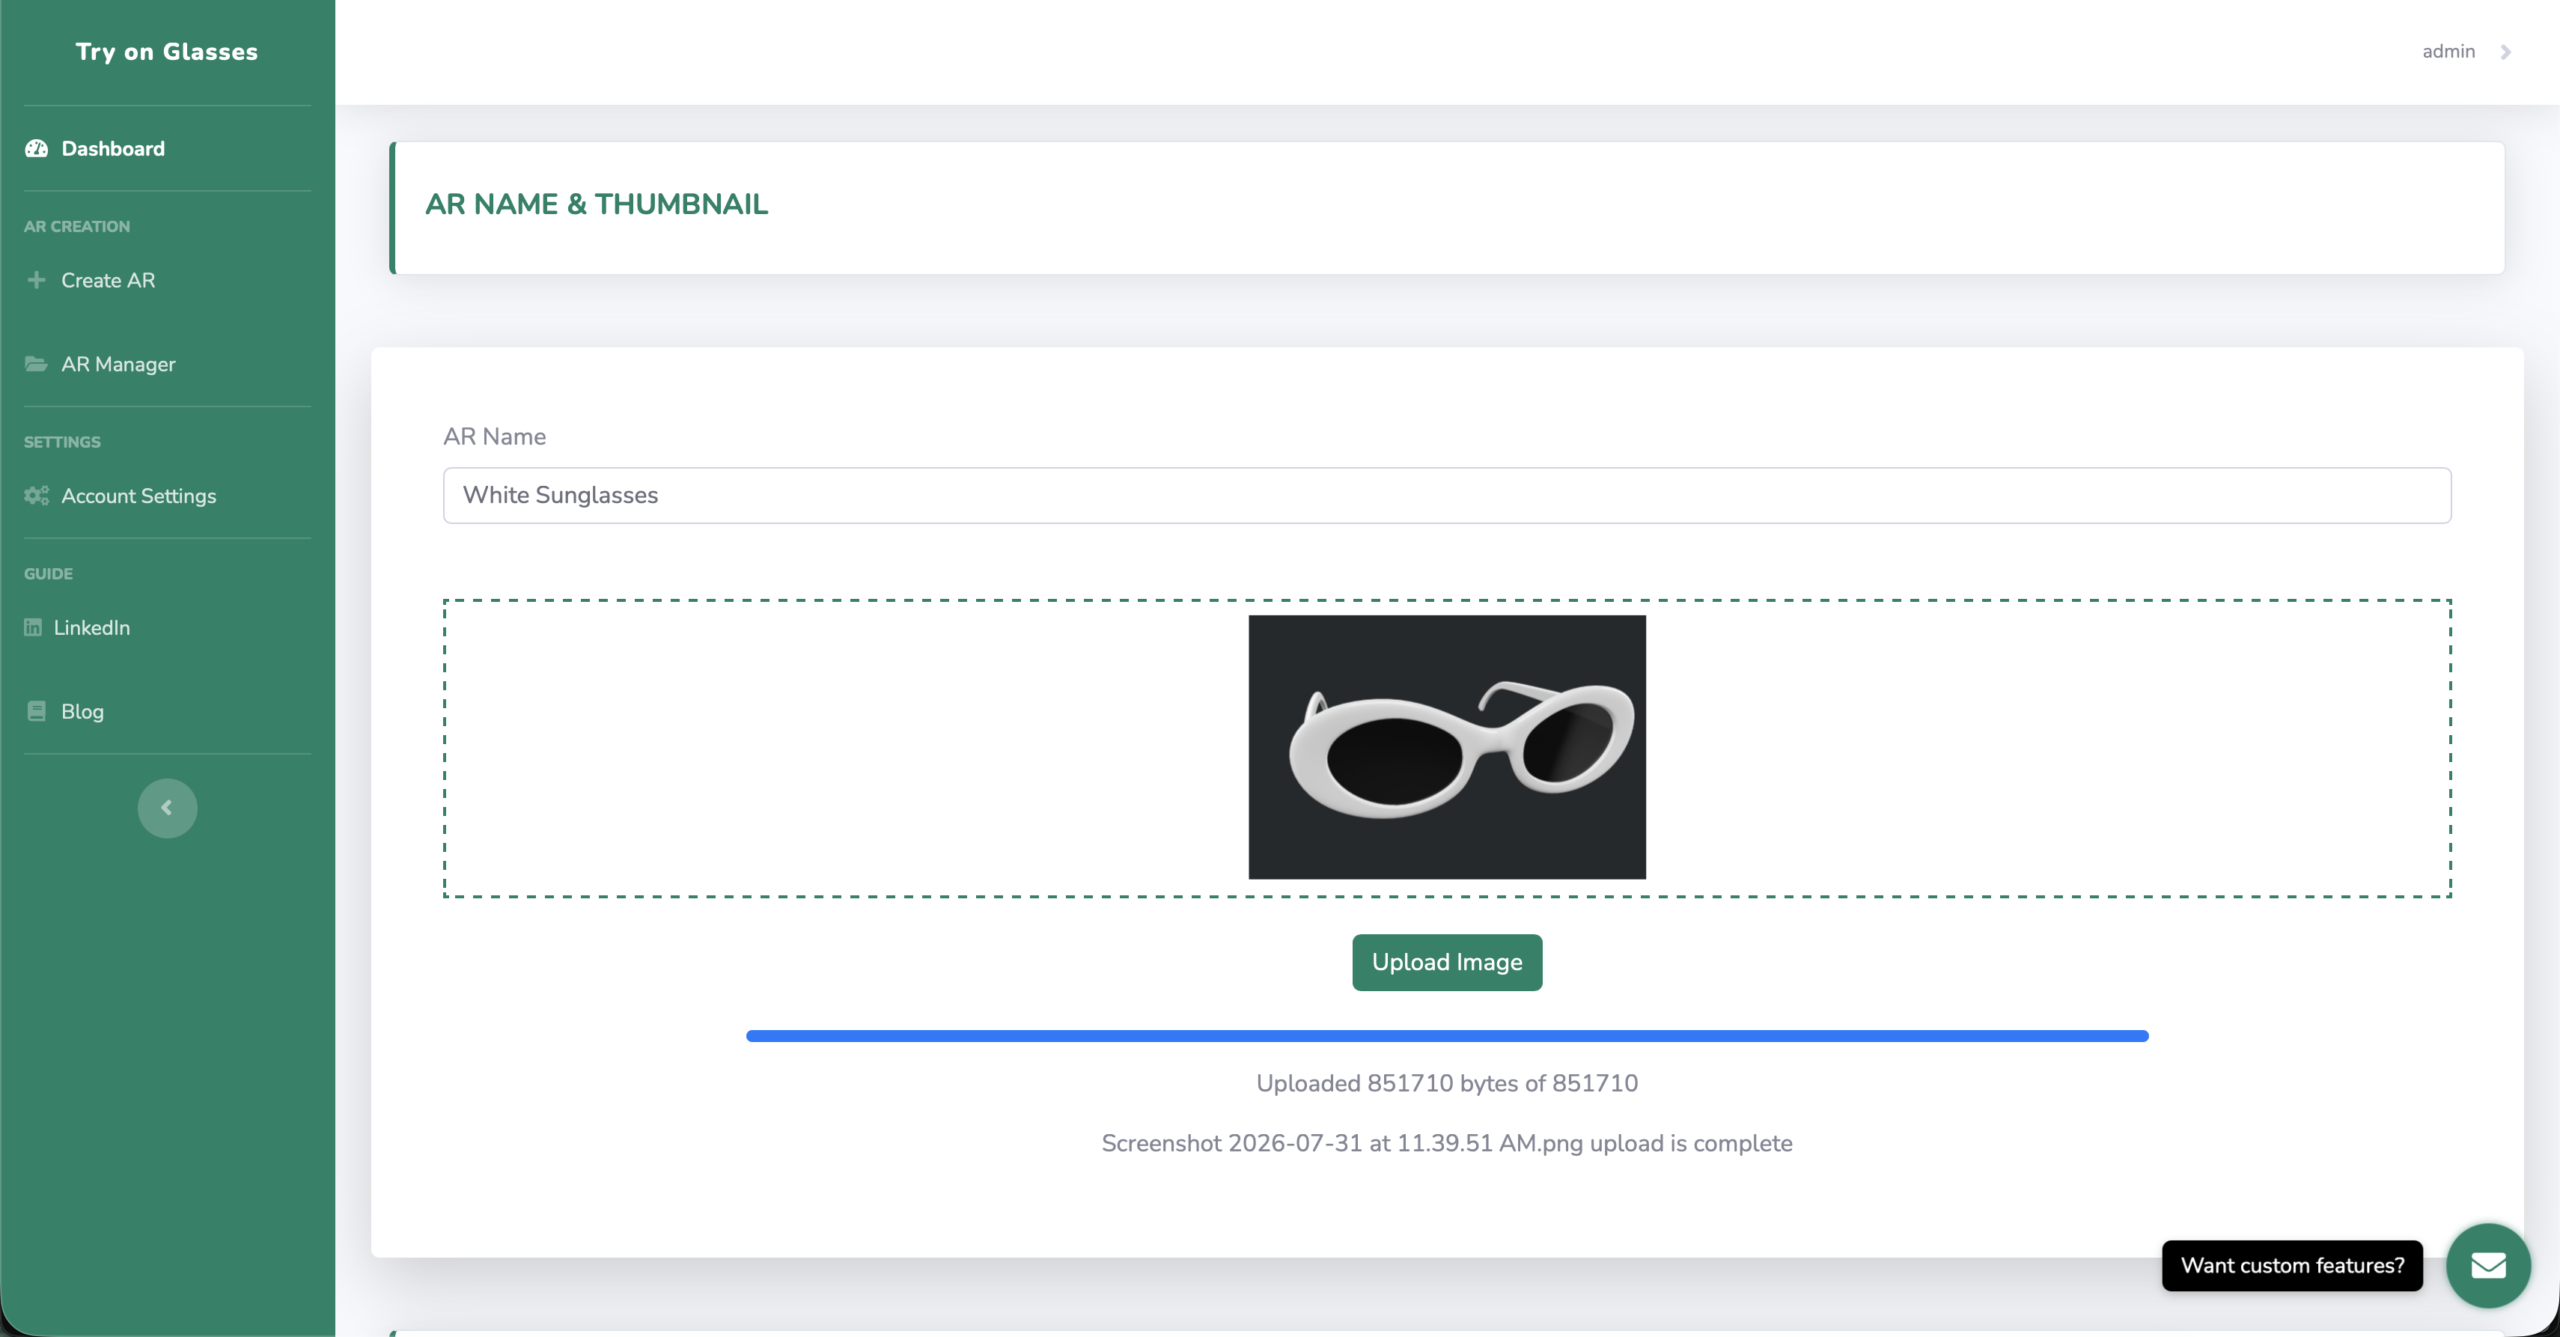Click the LinkedIn logo icon in sidebar
Screen dimensions: 2560x1337
pyautogui.click(x=33, y=628)
